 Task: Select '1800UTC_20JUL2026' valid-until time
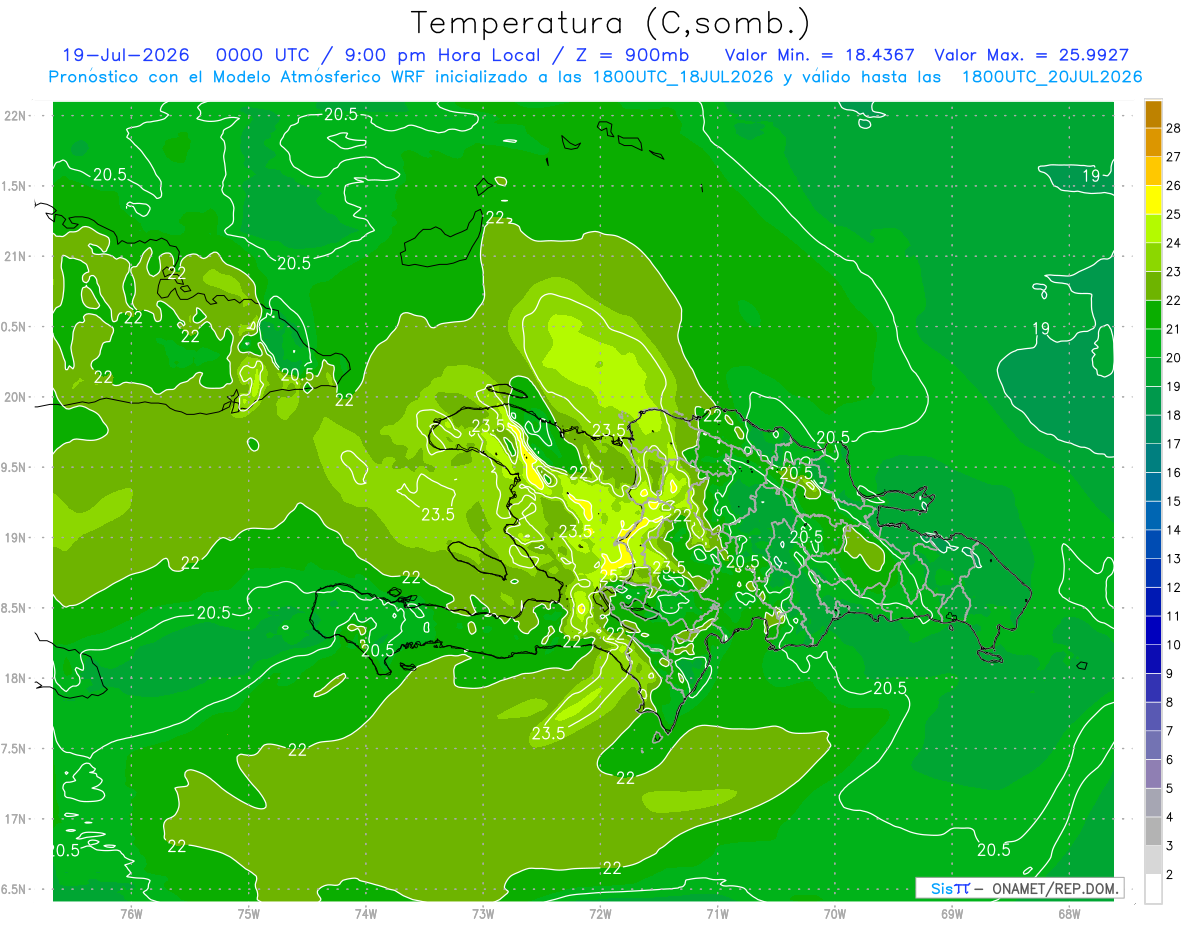[x=1052, y=77]
